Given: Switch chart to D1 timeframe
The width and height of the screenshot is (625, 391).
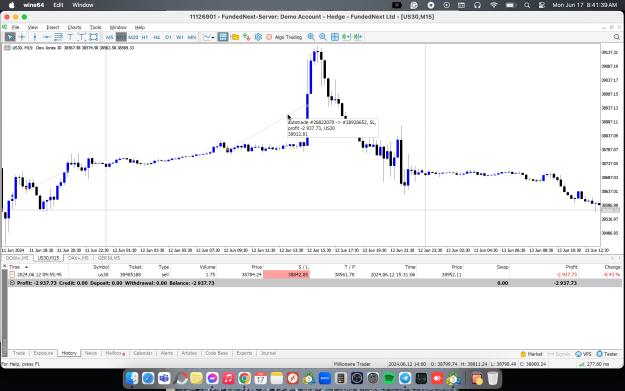Looking at the screenshot, I should (x=168, y=37).
